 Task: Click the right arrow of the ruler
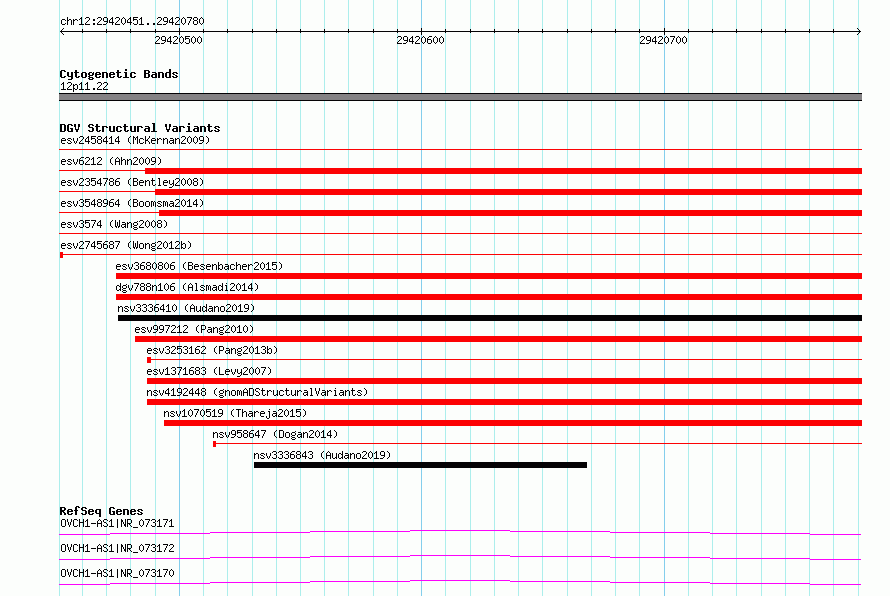859,31
